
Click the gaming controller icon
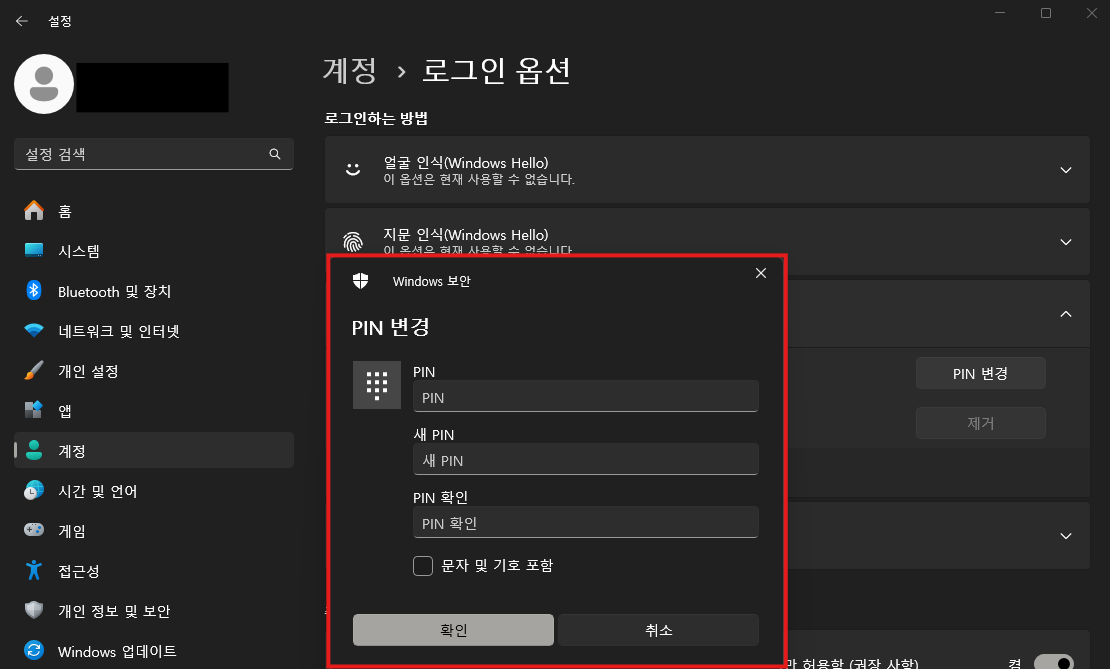[33, 530]
